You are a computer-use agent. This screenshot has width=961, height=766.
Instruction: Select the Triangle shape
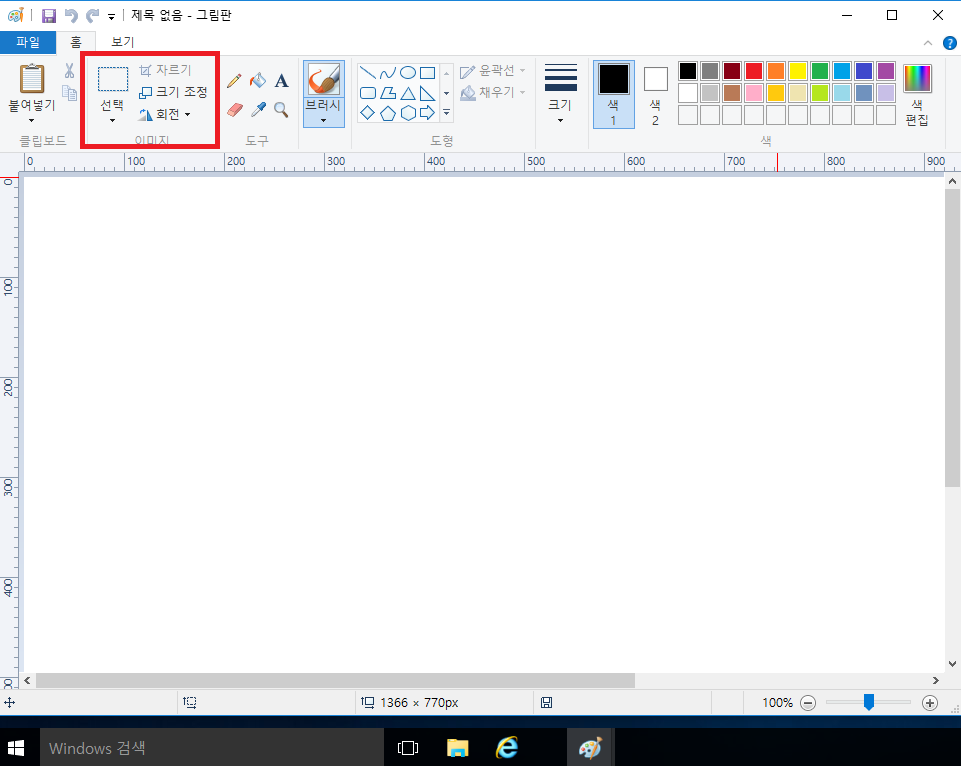coord(408,93)
